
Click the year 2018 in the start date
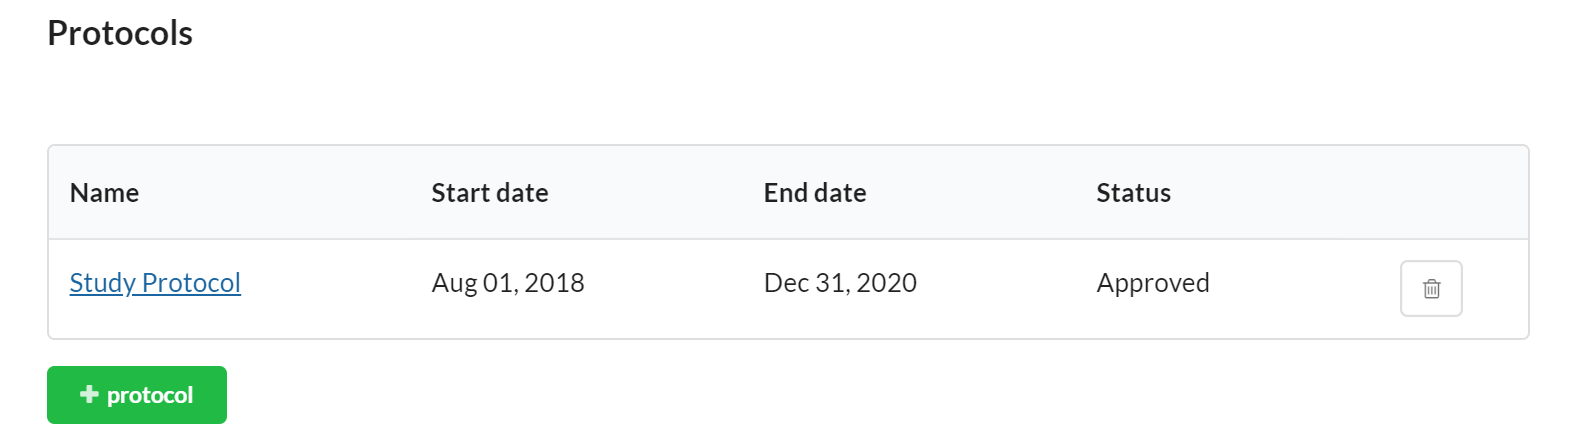click(x=554, y=284)
